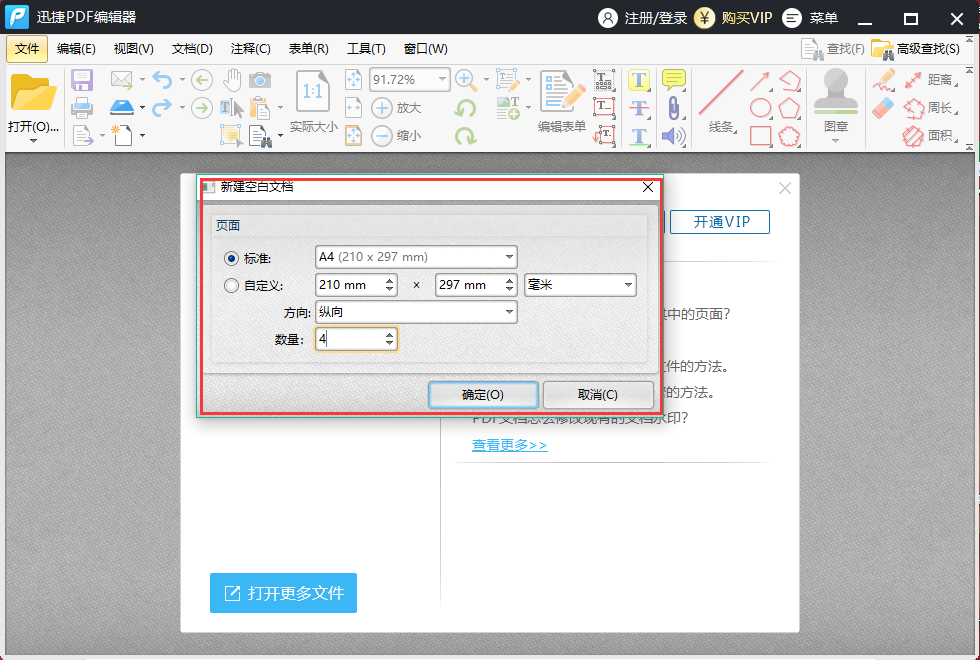980x660 pixels.
Task: Activate the Snapshot camera tool
Action: [260, 80]
